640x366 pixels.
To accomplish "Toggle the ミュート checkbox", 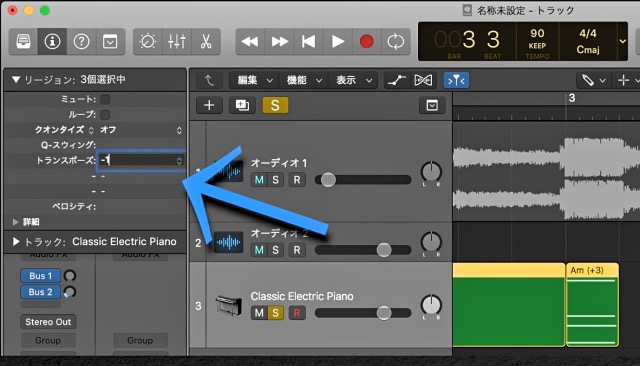I will point(105,99).
